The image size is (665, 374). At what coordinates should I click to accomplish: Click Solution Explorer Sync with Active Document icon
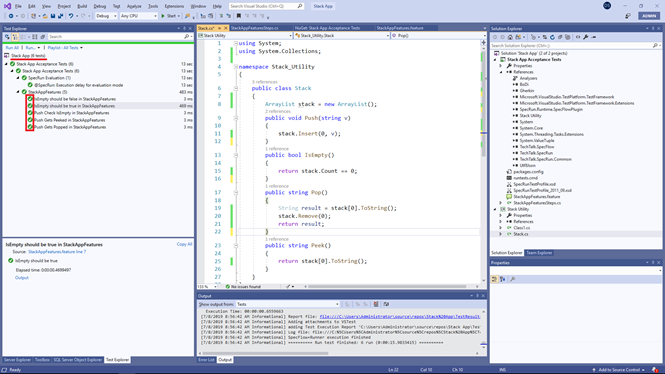pos(545,37)
